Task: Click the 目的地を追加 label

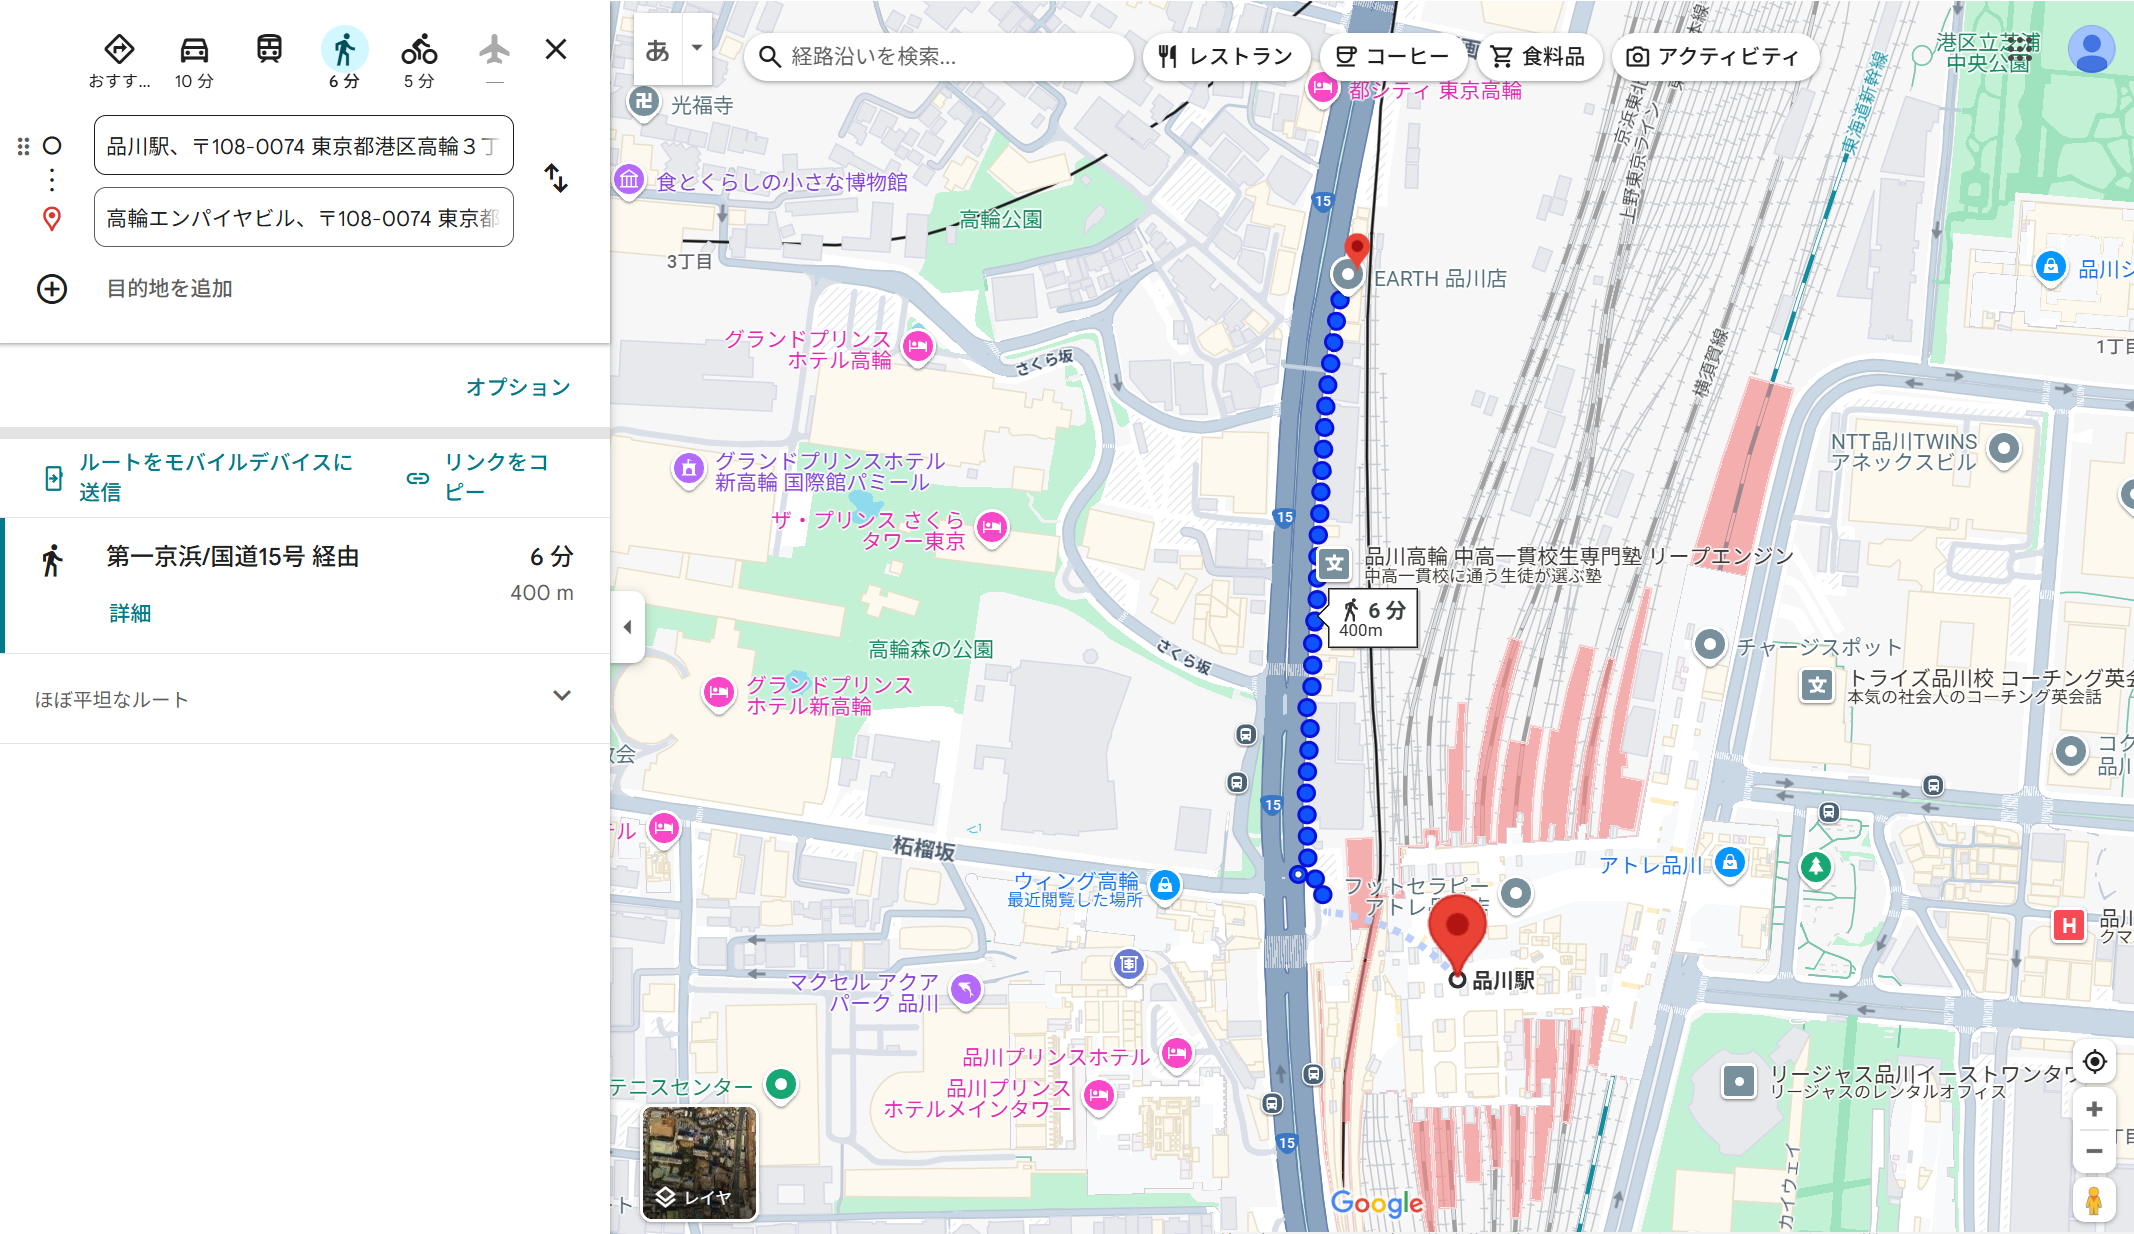Action: (169, 289)
